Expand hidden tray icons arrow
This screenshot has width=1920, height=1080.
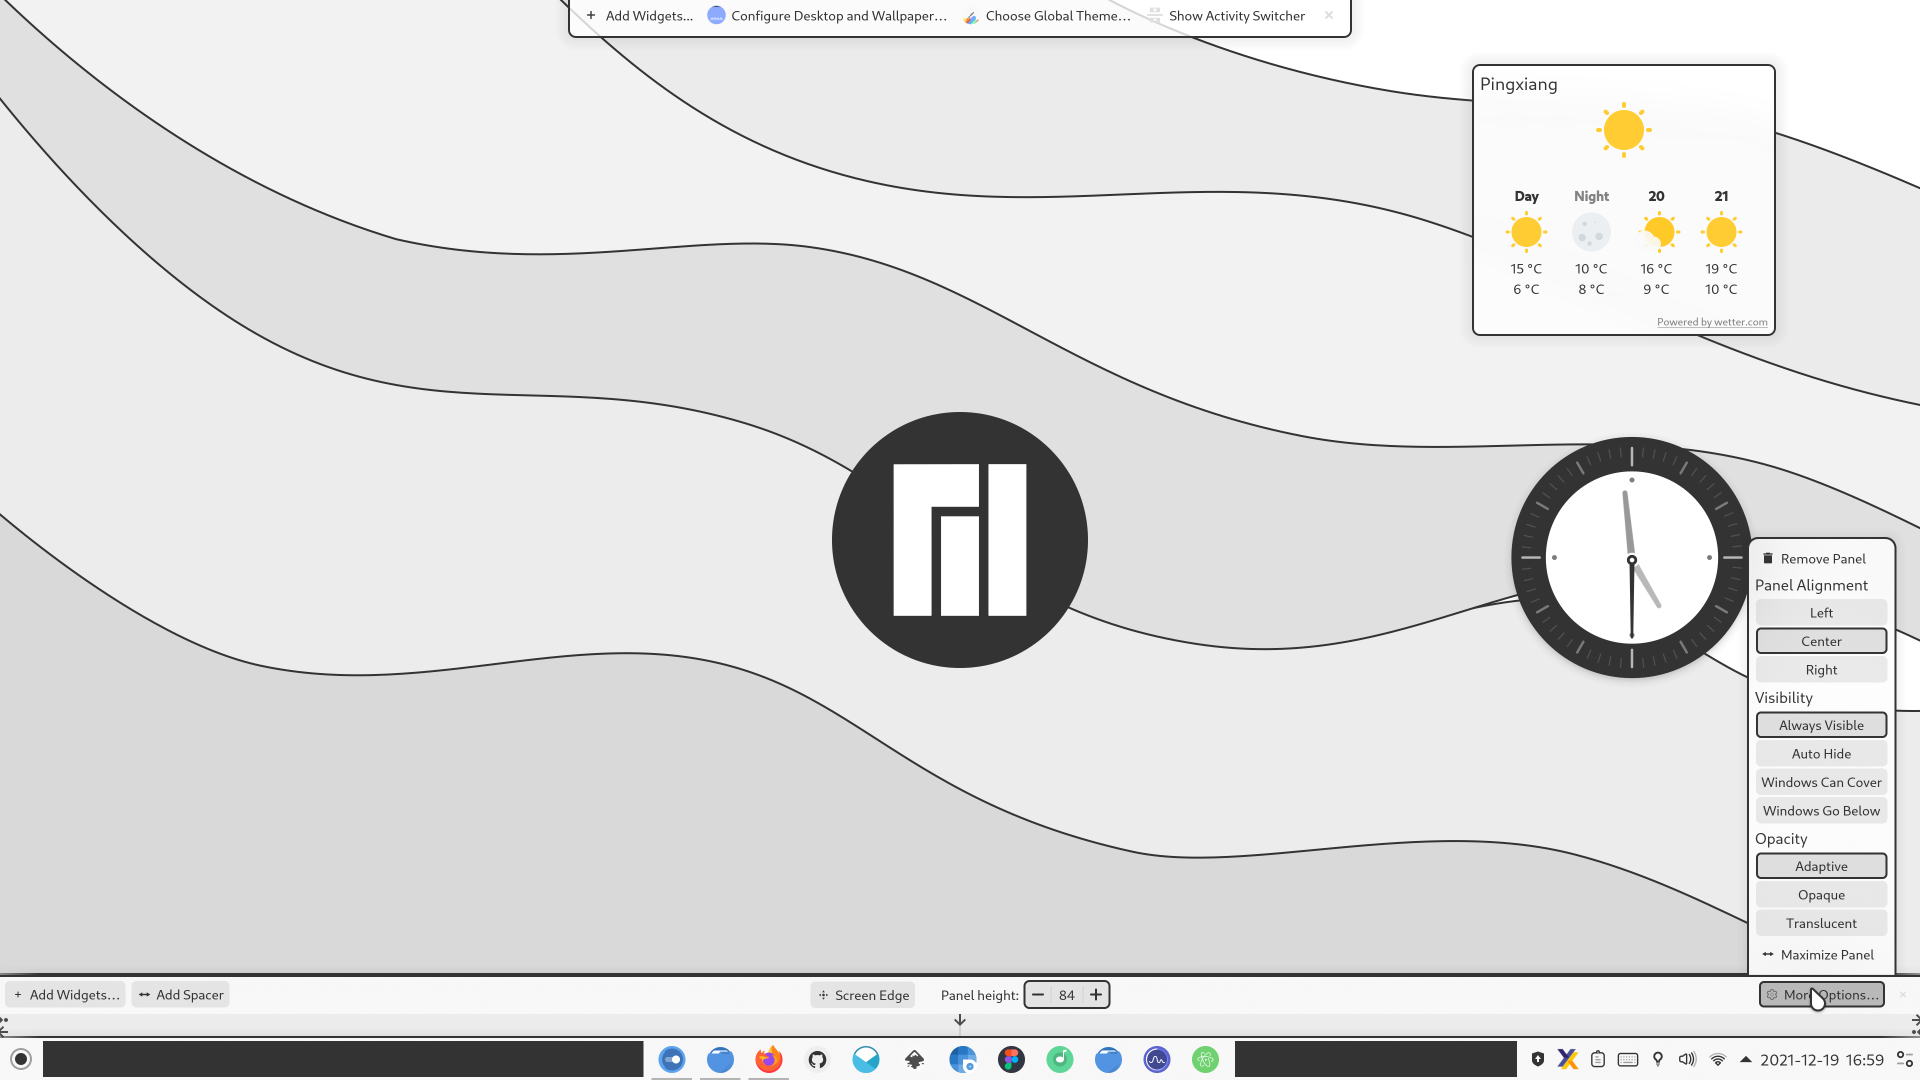(x=1746, y=1059)
